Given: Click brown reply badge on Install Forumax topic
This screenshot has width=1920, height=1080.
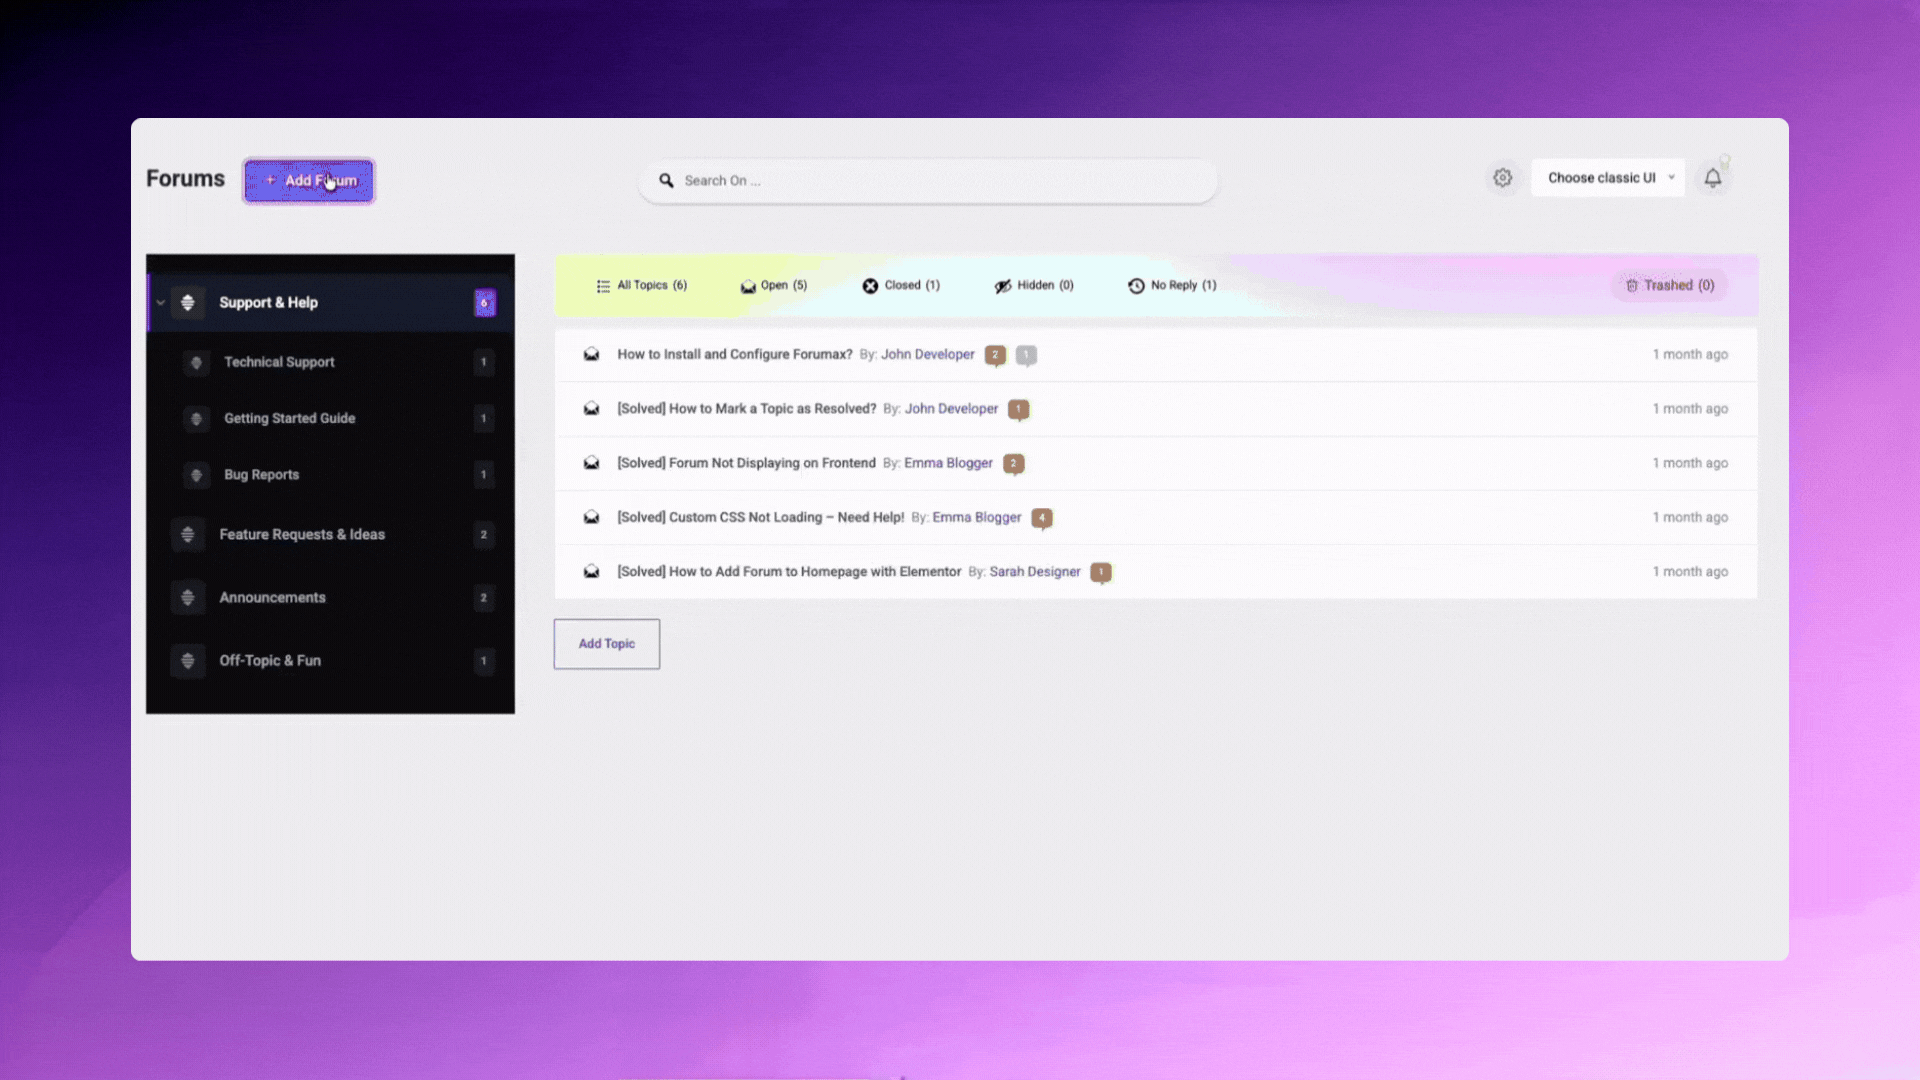Looking at the screenshot, I should 995,355.
